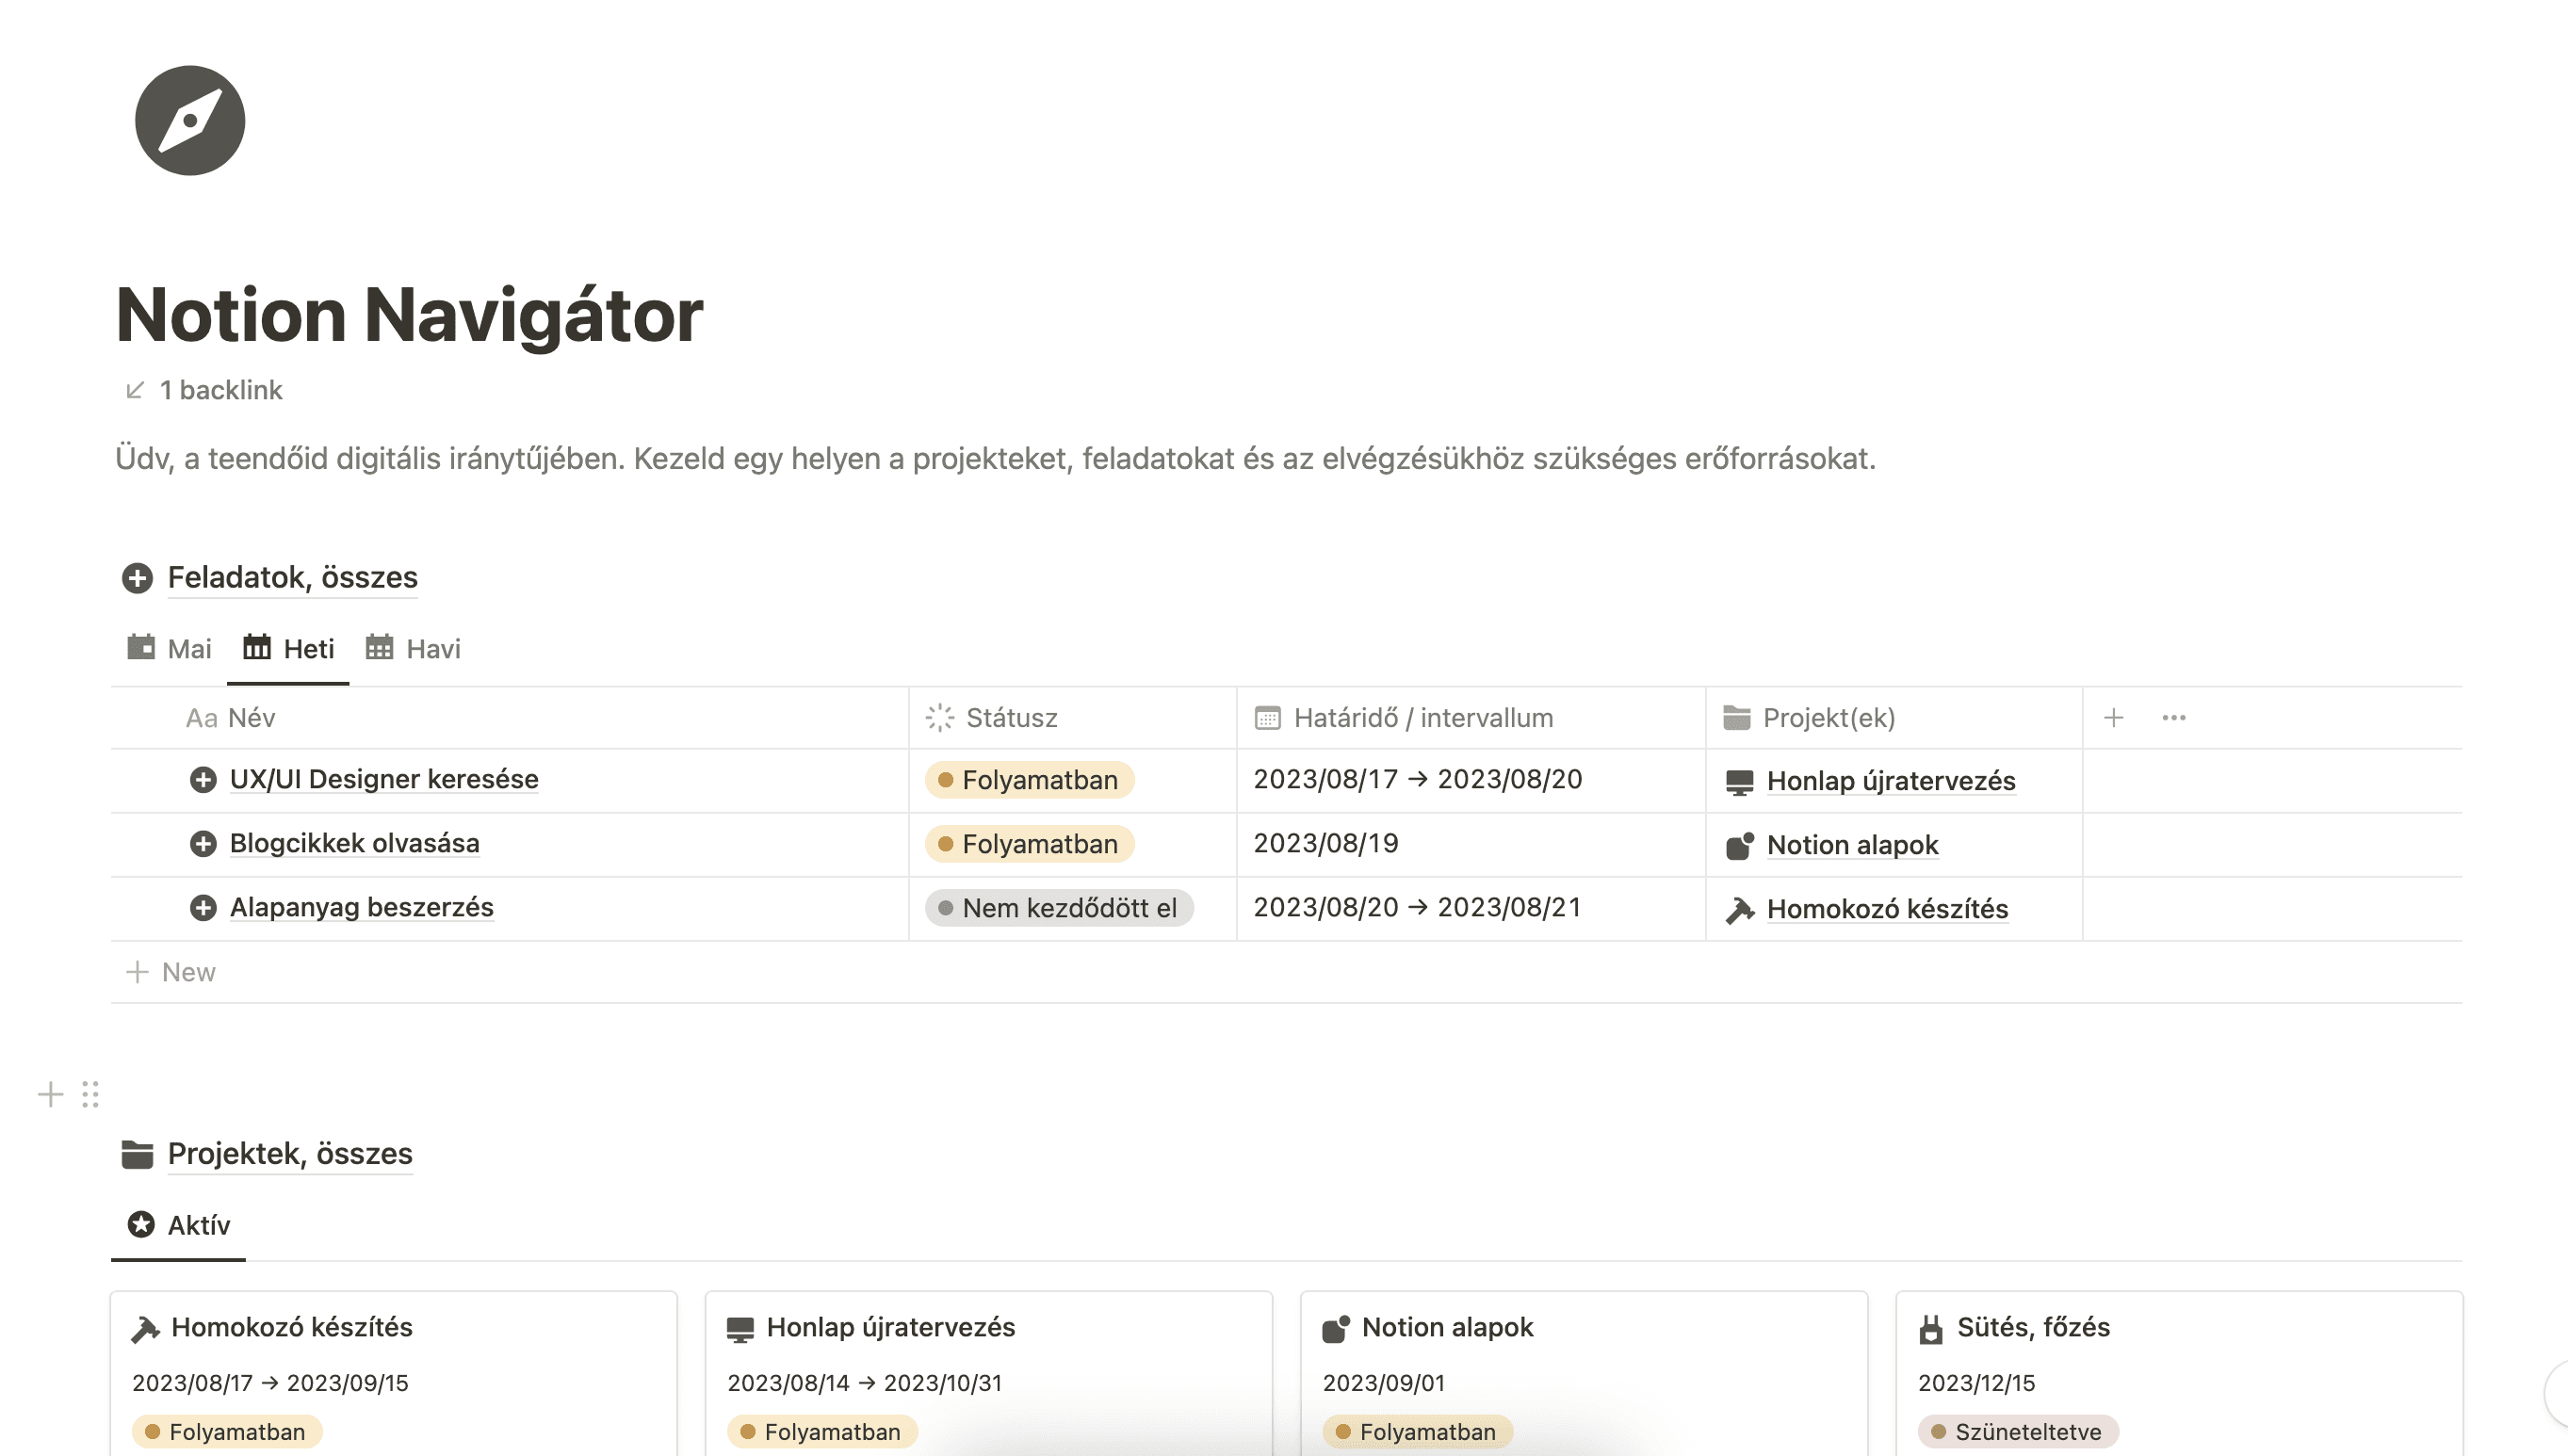Open the Honlap újratervezés project card

[x=988, y=1374]
